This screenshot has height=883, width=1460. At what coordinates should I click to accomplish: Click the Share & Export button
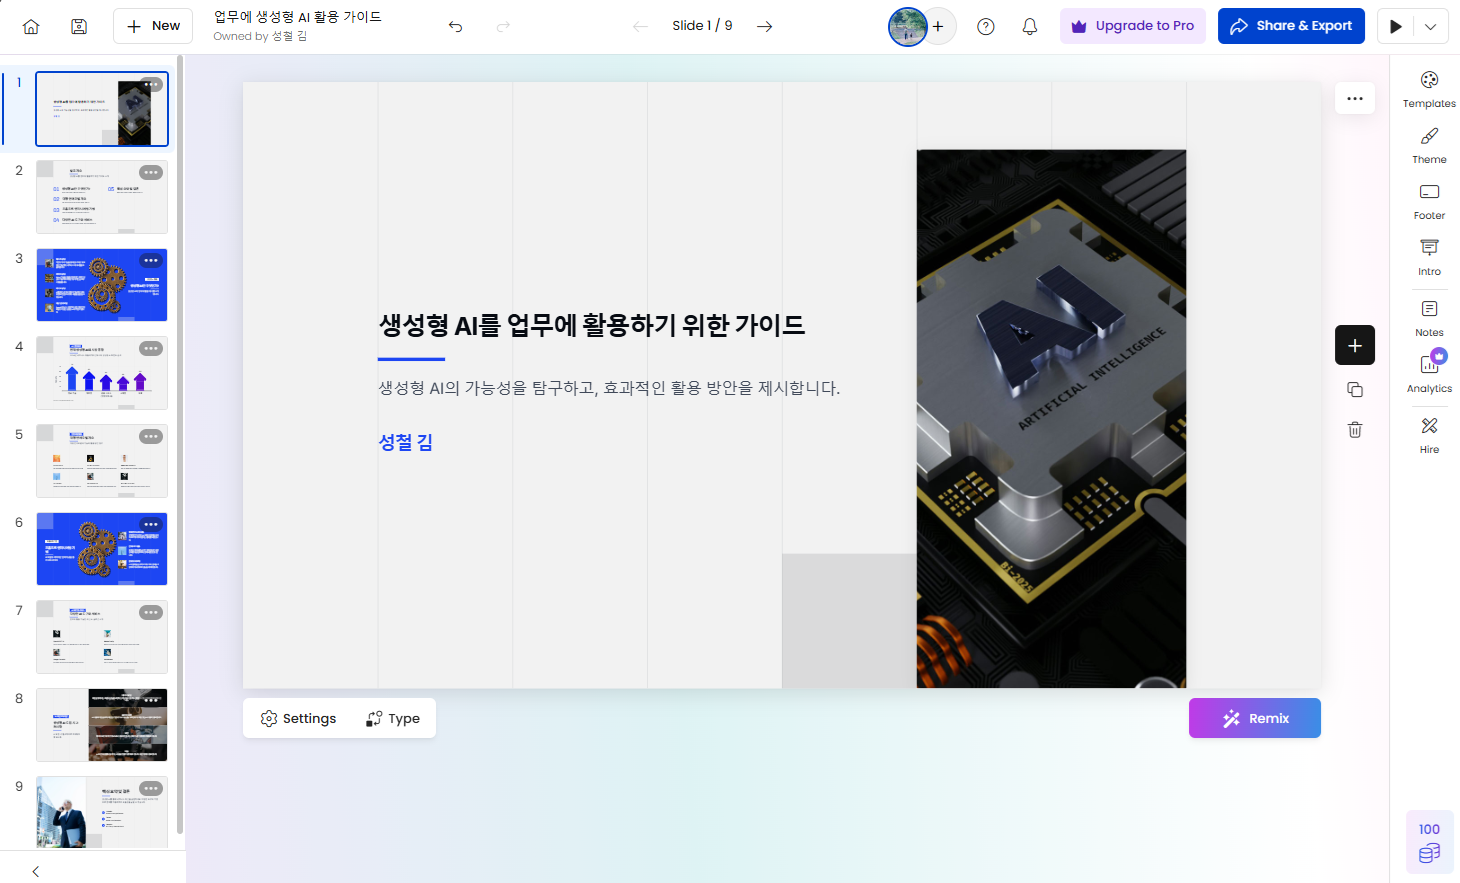[1290, 26]
